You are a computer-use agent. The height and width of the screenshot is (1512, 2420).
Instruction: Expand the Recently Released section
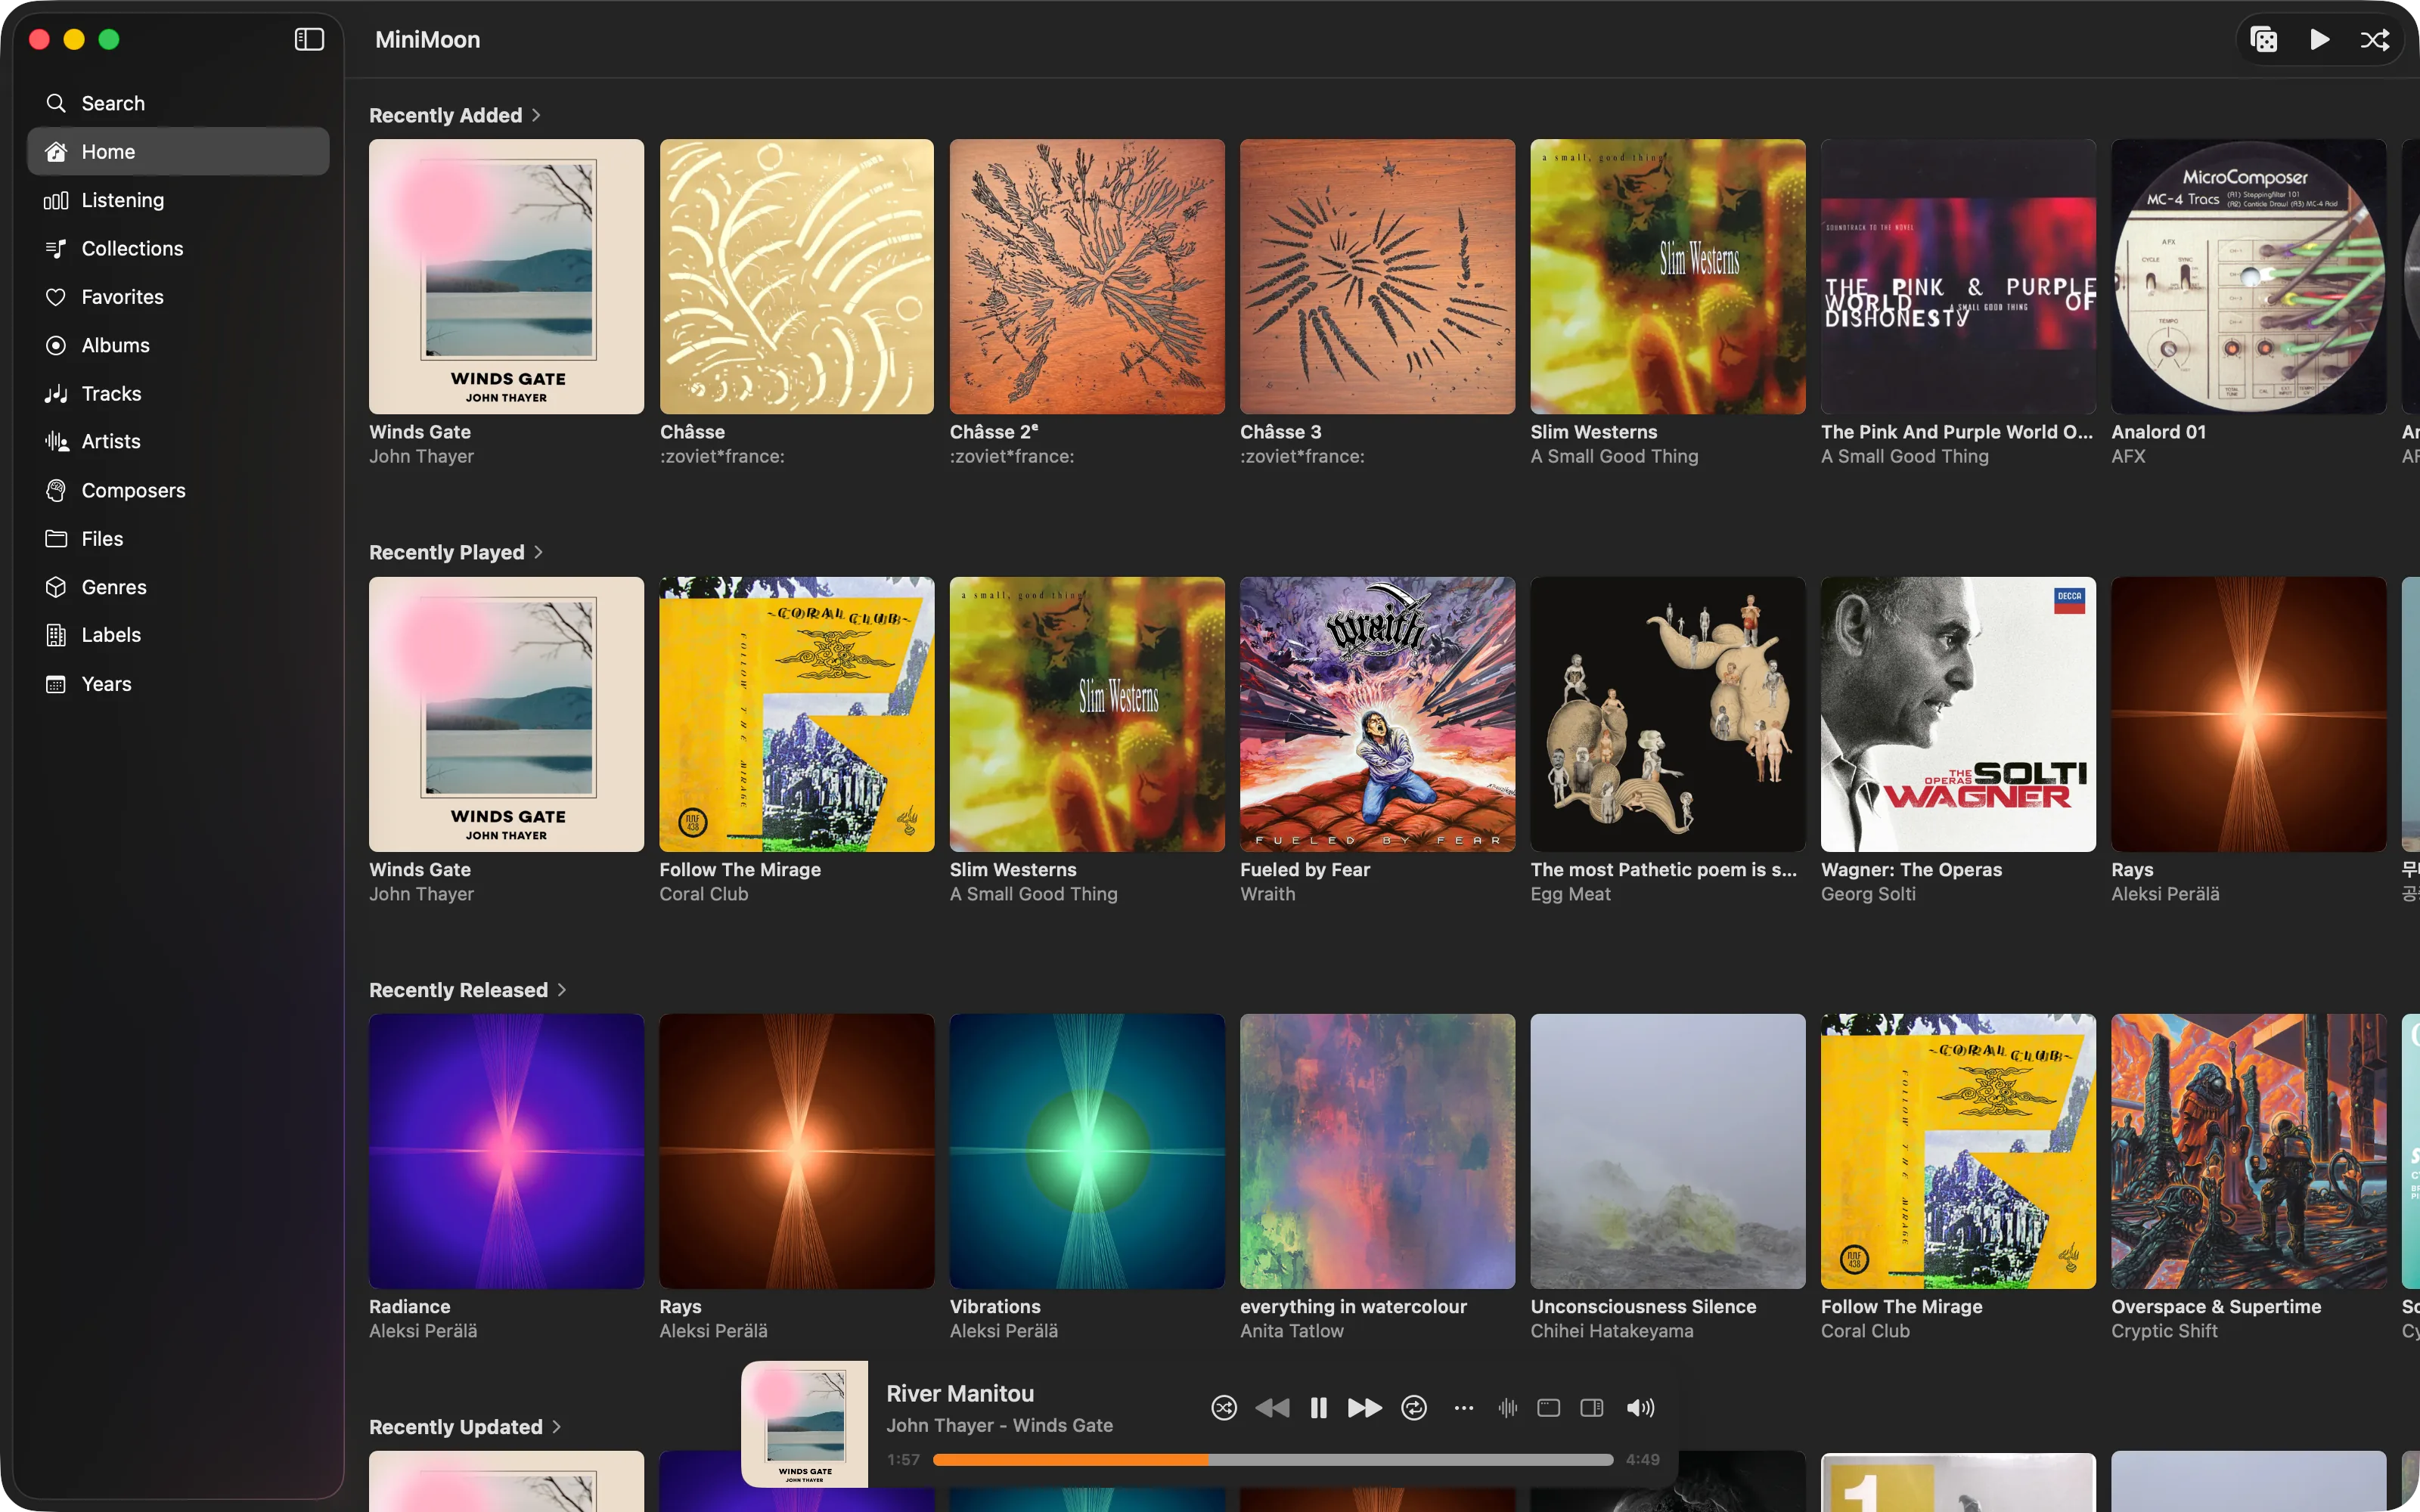[x=468, y=990]
